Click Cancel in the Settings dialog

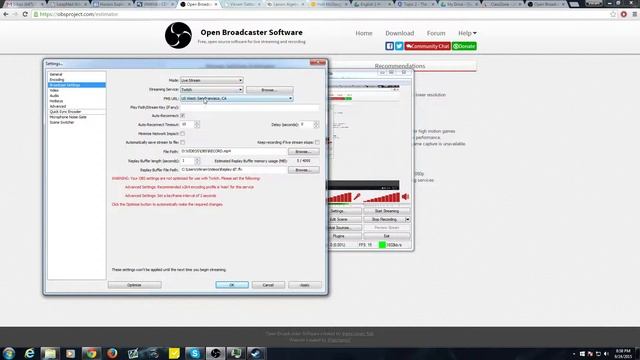coord(268,285)
